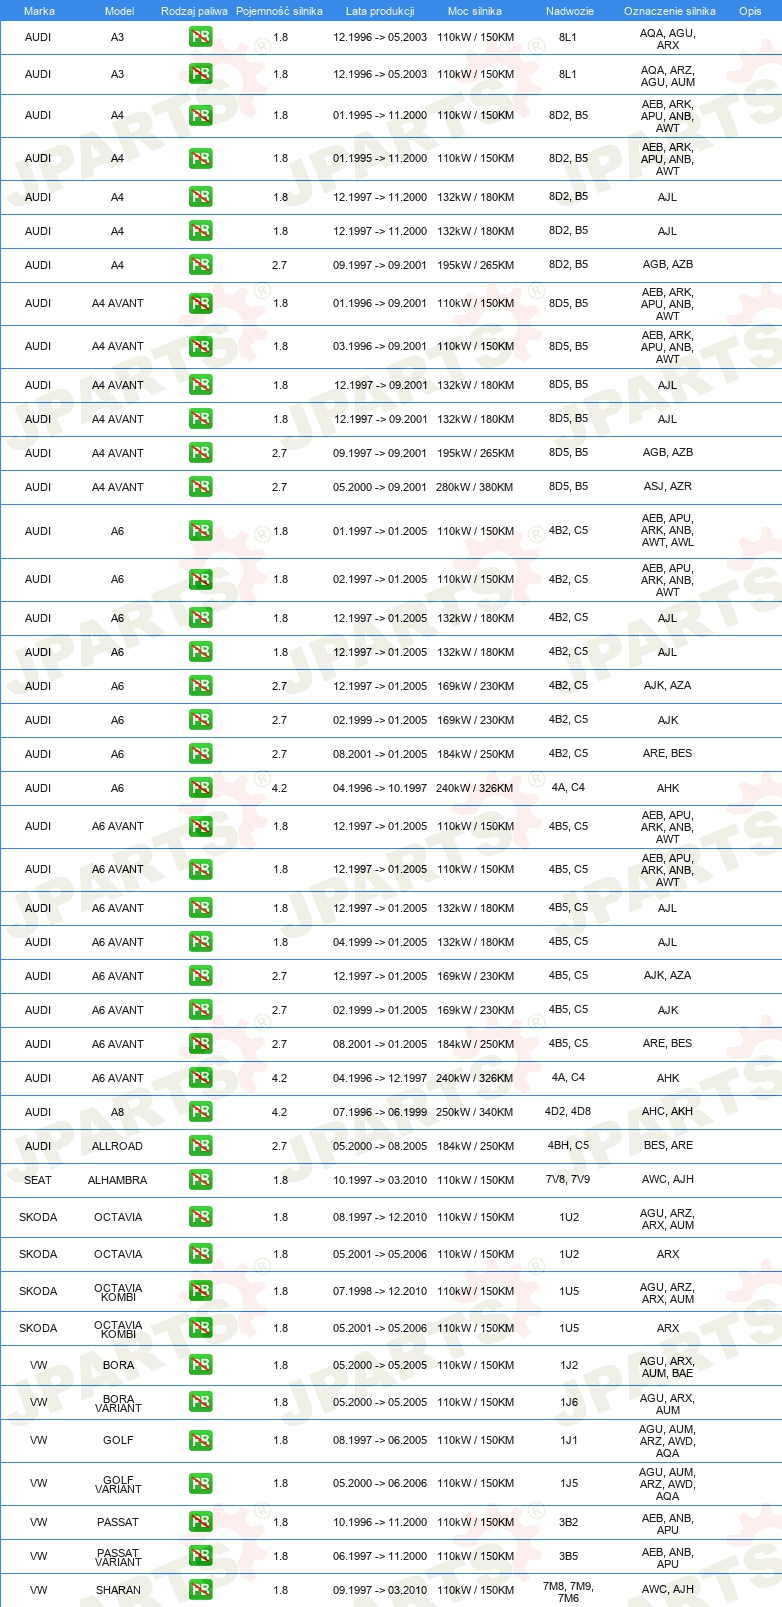Click the SEAT brand cell

(x=38, y=1180)
